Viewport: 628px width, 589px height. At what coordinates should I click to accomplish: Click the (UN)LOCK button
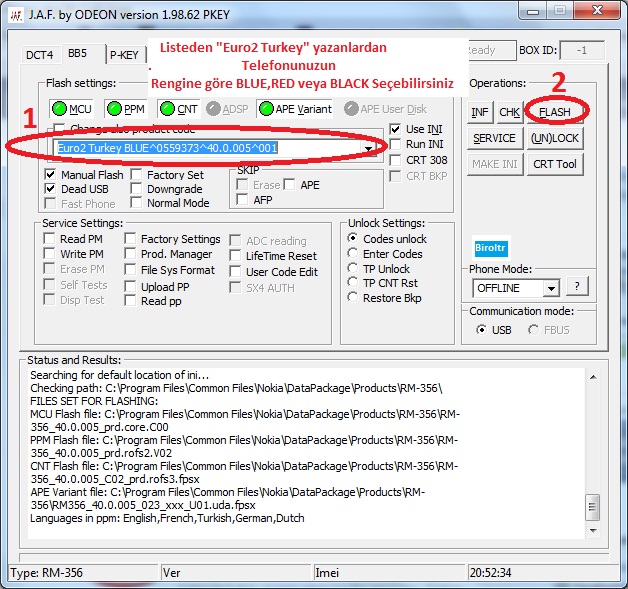click(555, 138)
